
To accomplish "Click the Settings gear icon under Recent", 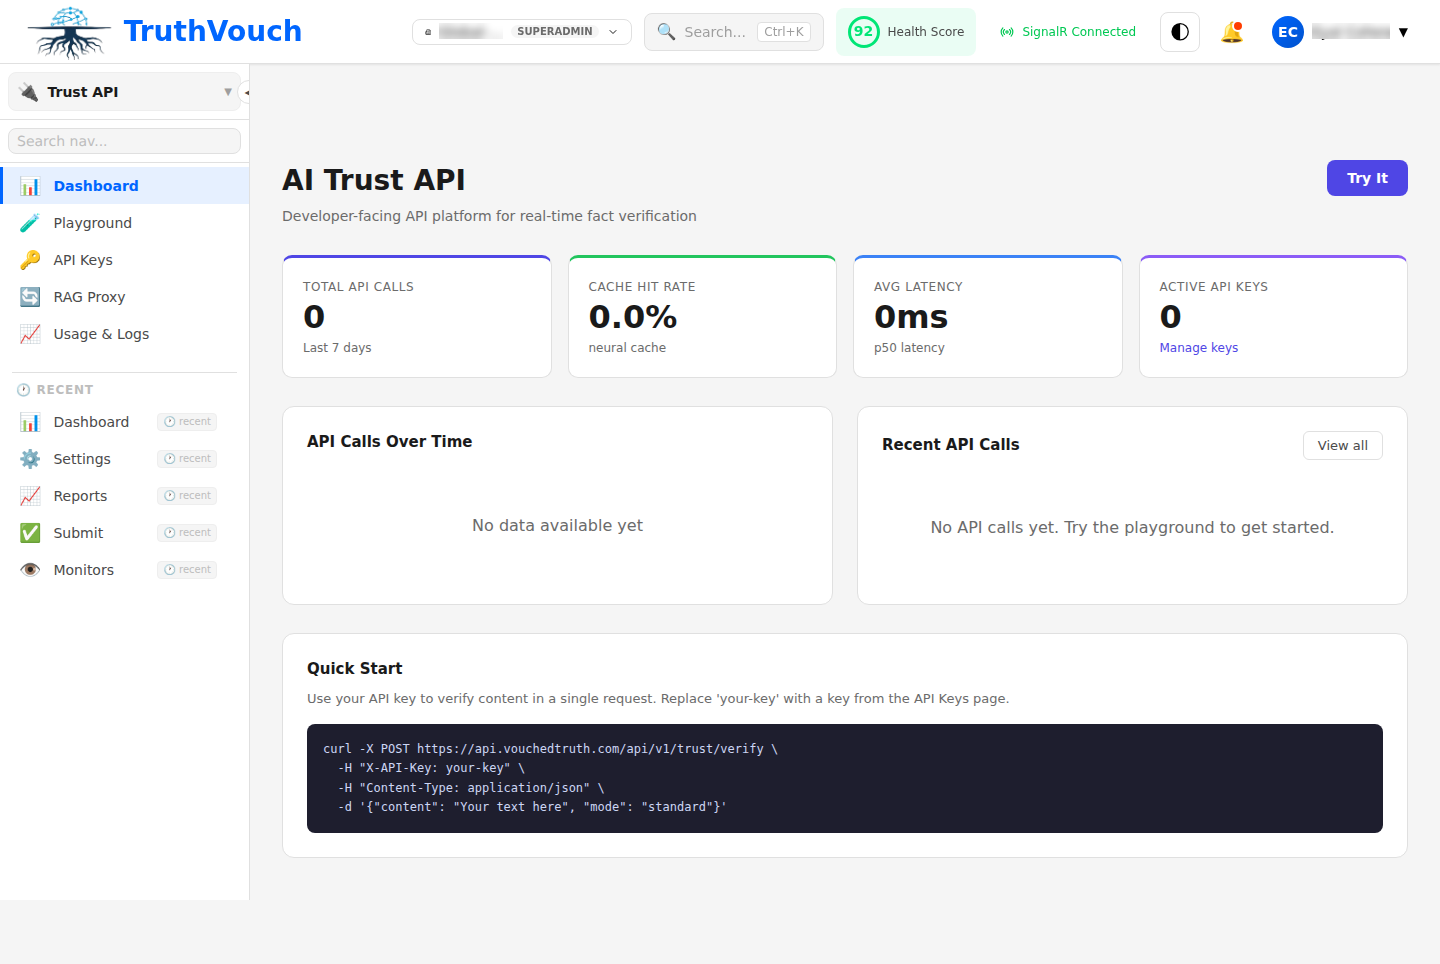I will click(x=30, y=458).
